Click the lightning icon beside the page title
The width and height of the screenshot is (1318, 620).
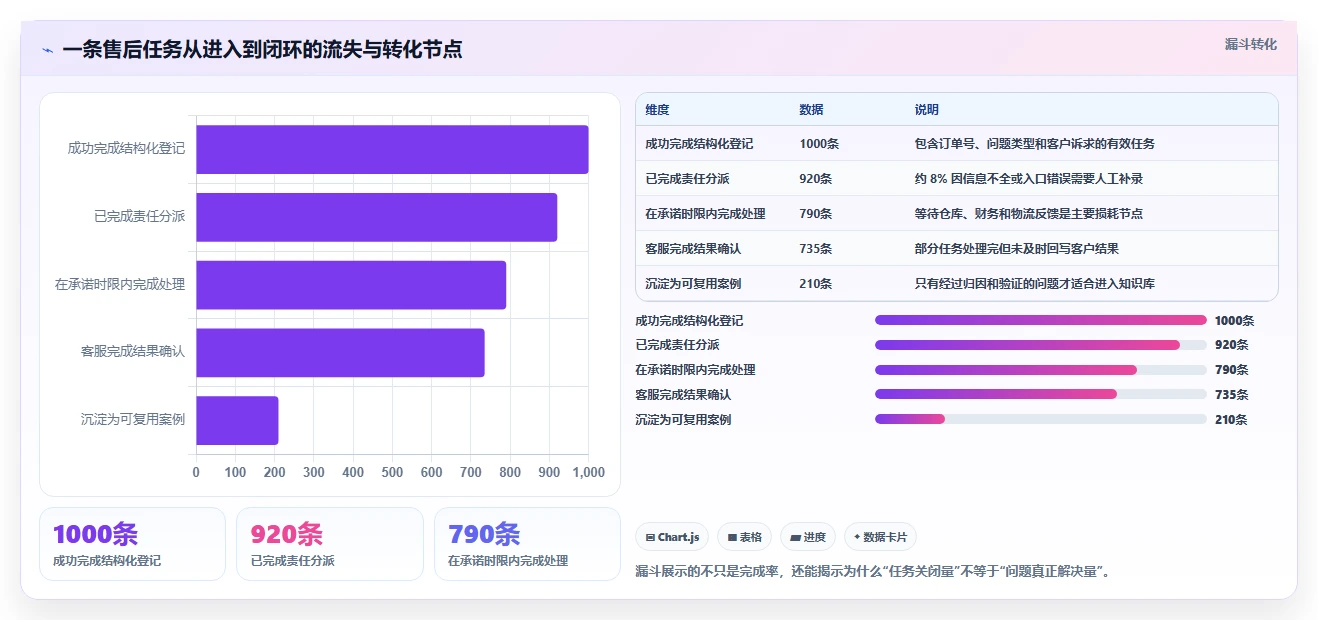[x=47, y=50]
